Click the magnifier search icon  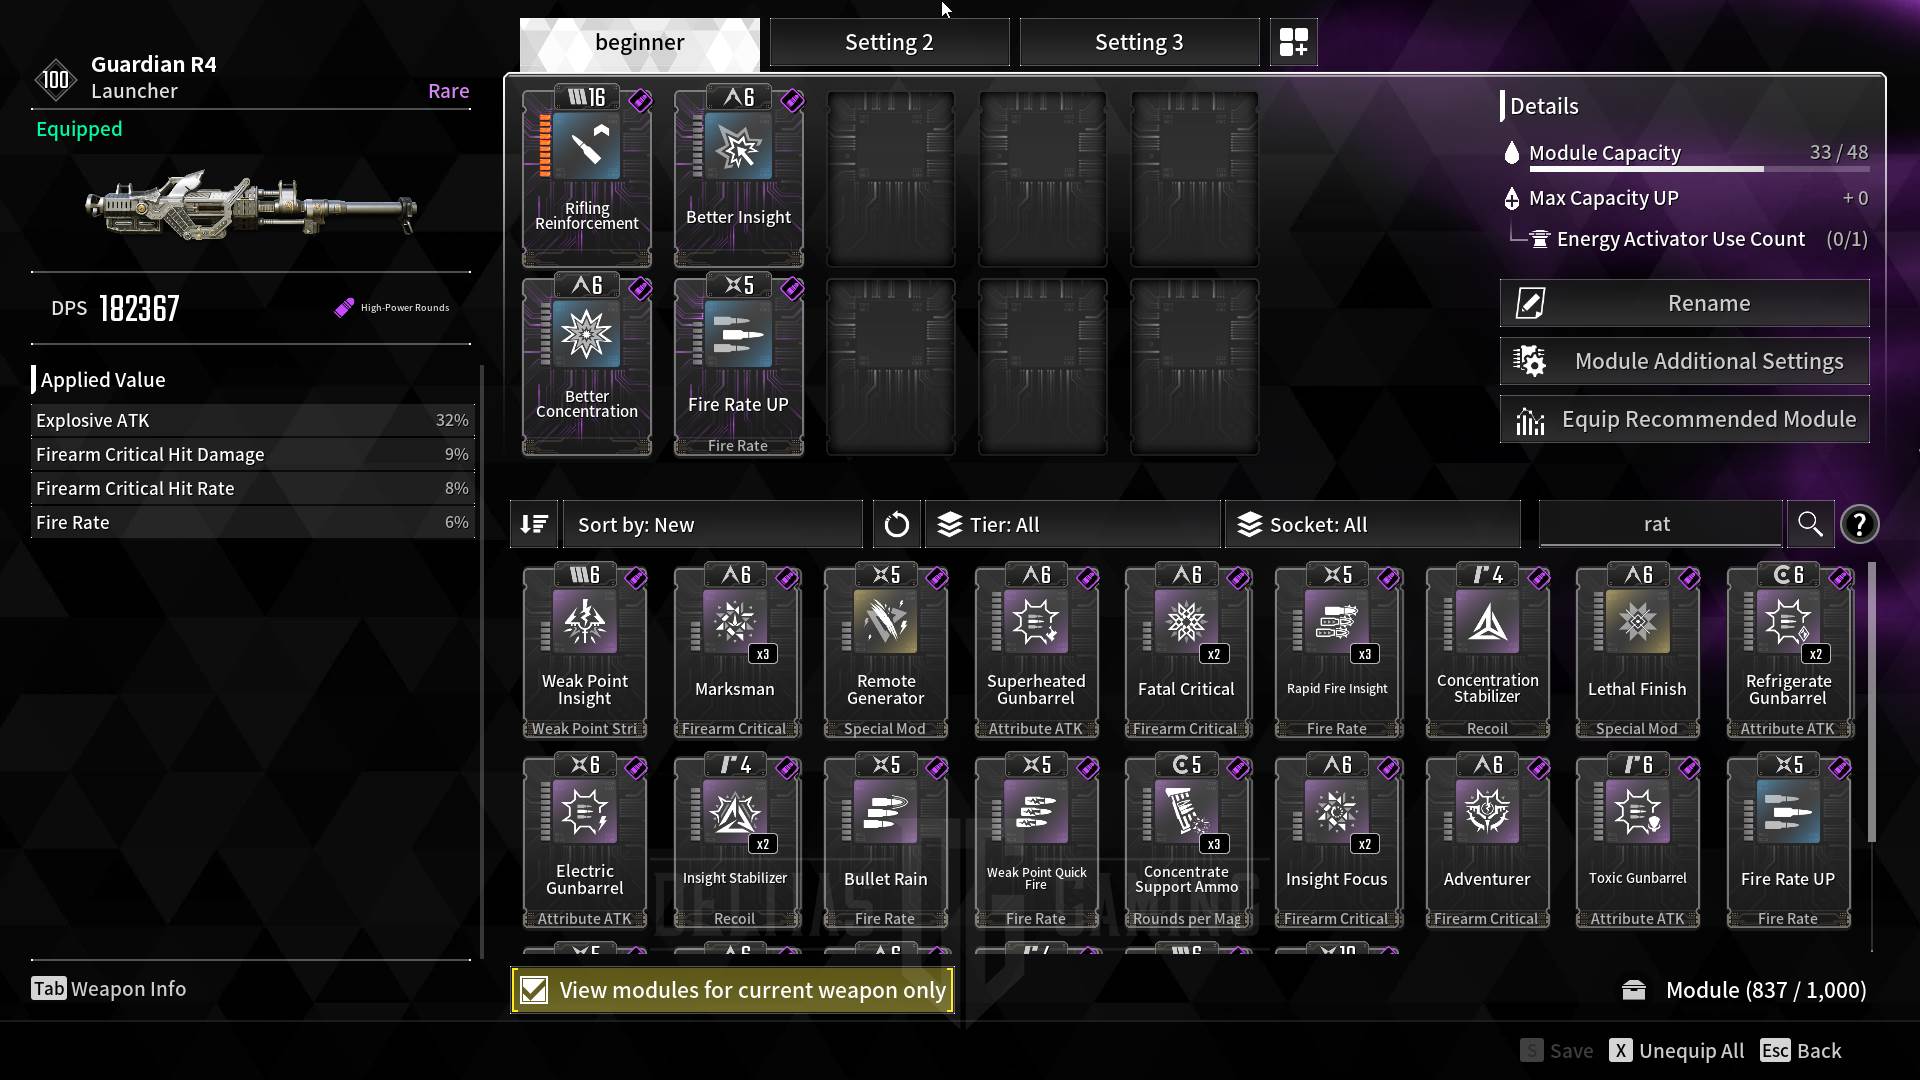(x=1810, y=524)
